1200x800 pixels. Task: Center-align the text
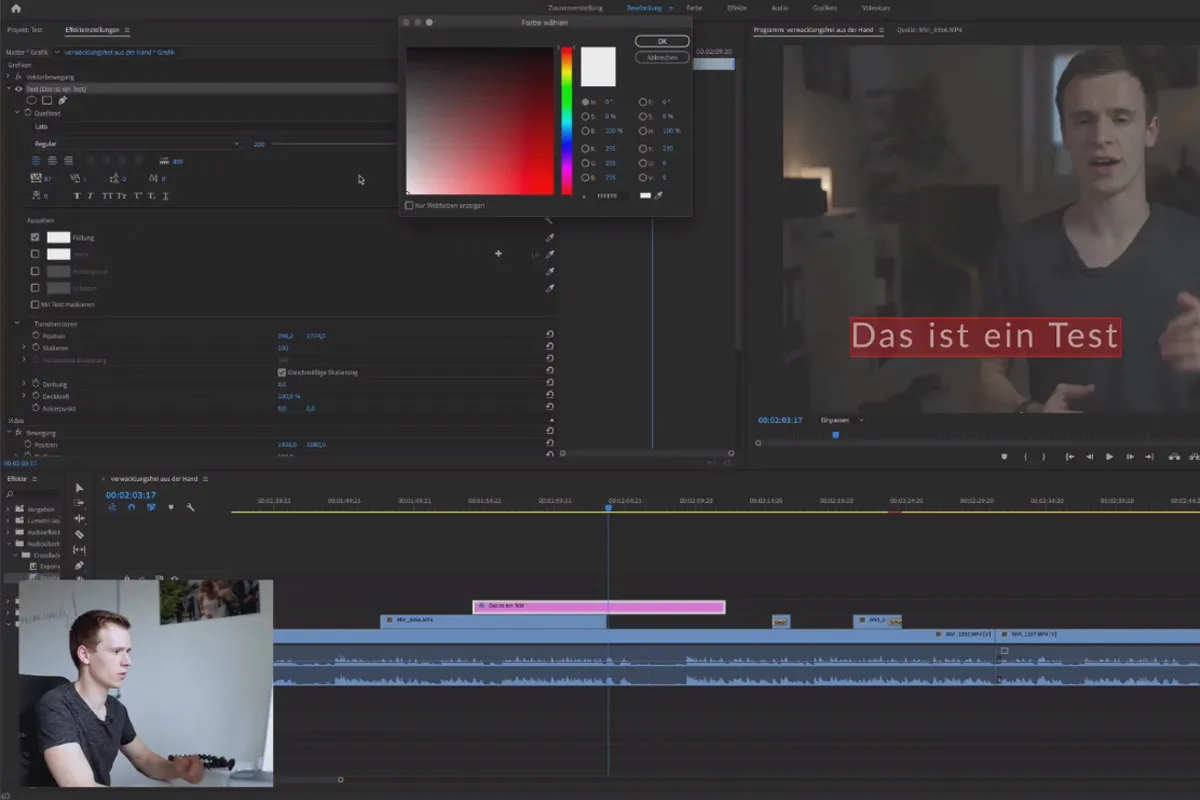tap(53, 160)
